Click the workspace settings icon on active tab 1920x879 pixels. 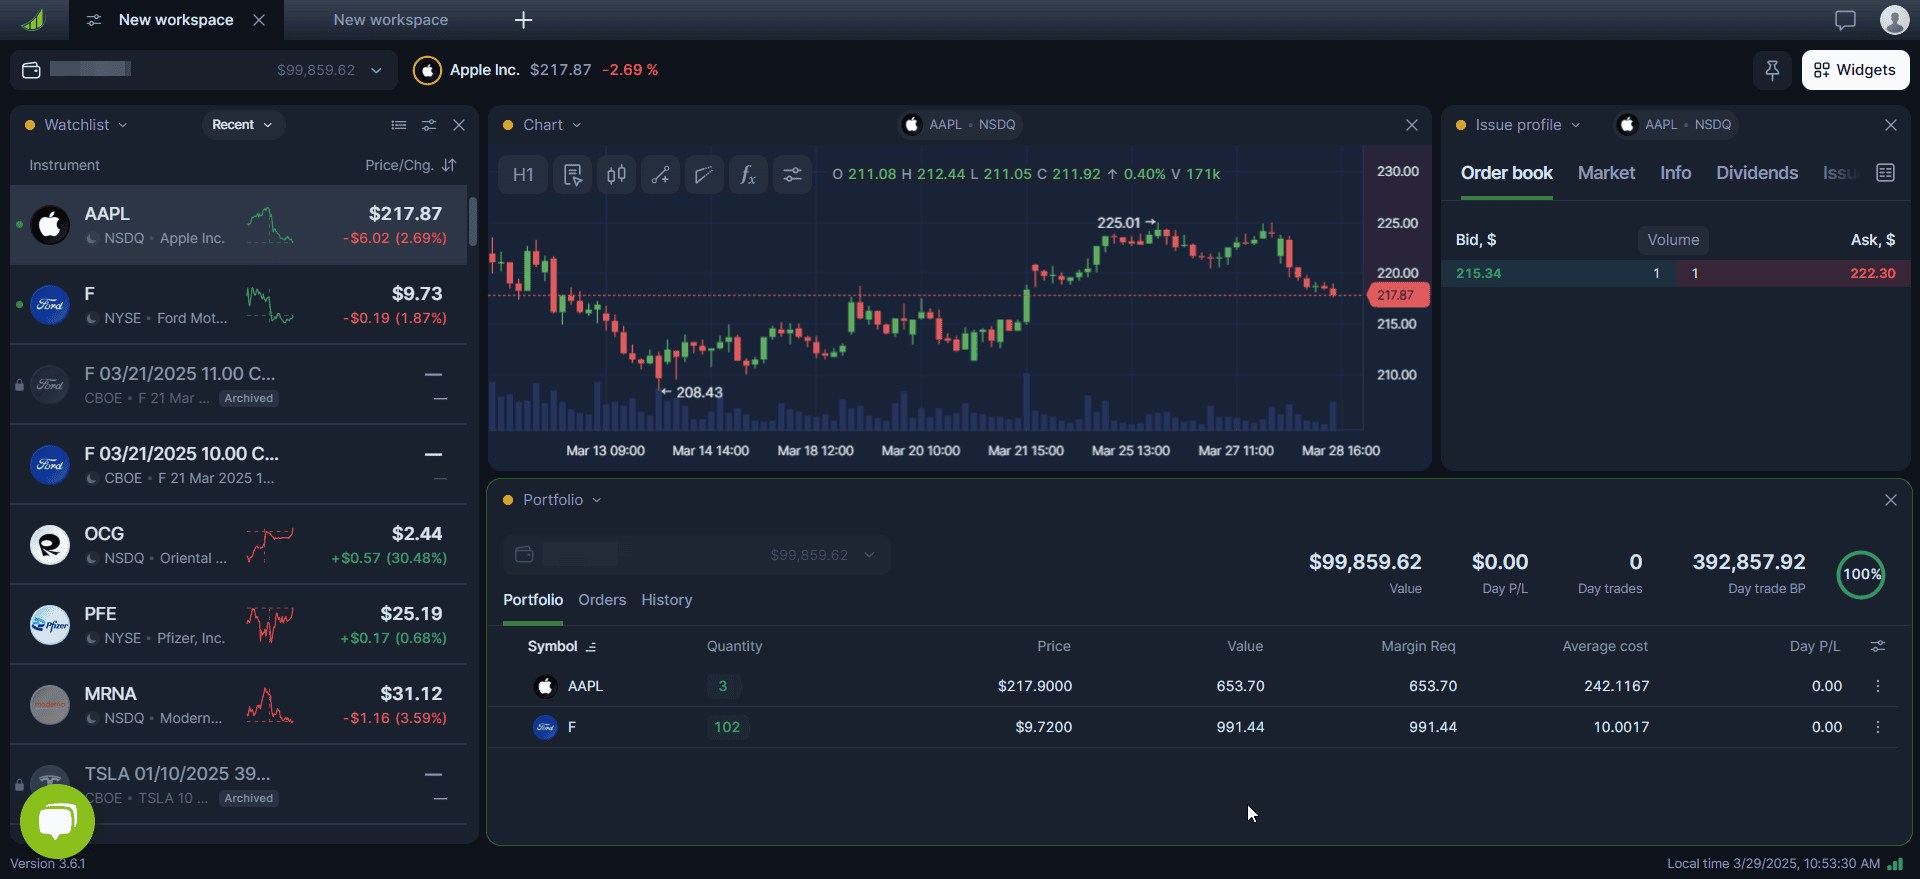coord(94,20)
